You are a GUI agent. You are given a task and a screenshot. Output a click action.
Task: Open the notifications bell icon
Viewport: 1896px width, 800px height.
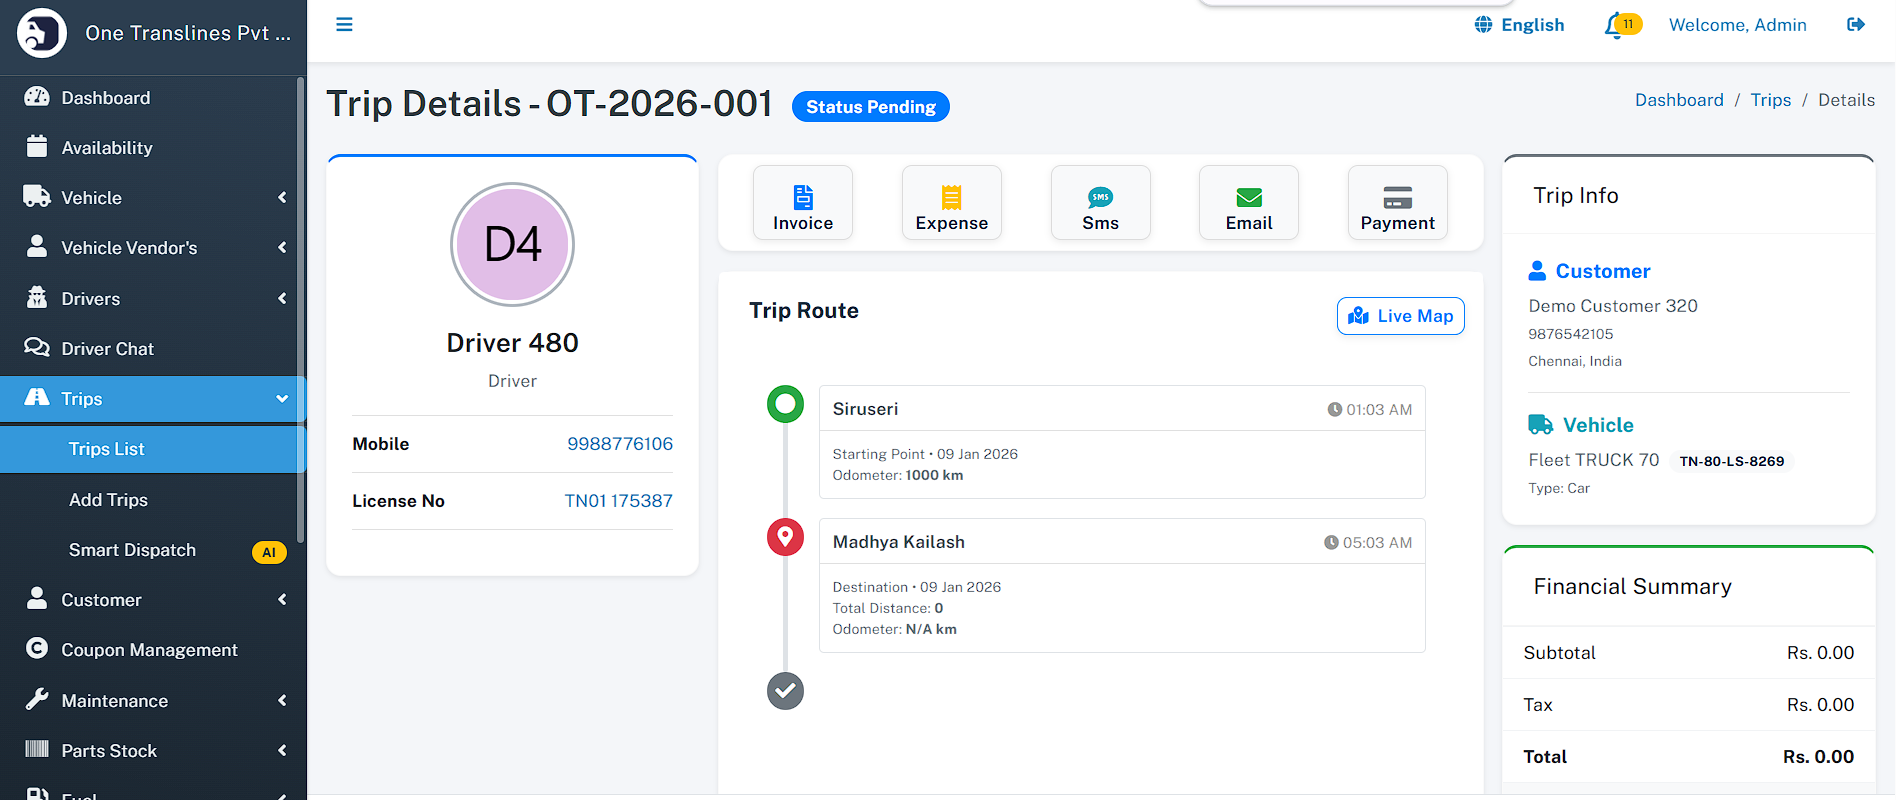pyautogui.click(x=1614, y=25)
